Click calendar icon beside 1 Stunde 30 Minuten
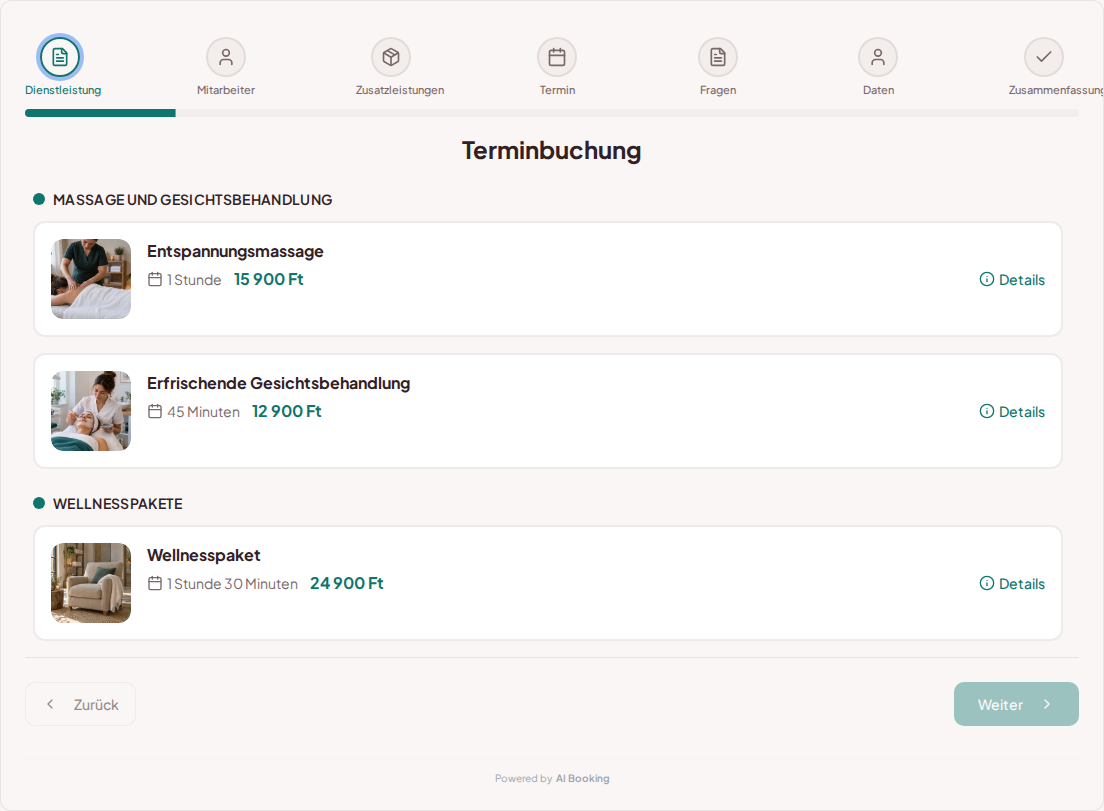Image resolution: width=1104 pixels, height=811 pixels. click(155, 583)
